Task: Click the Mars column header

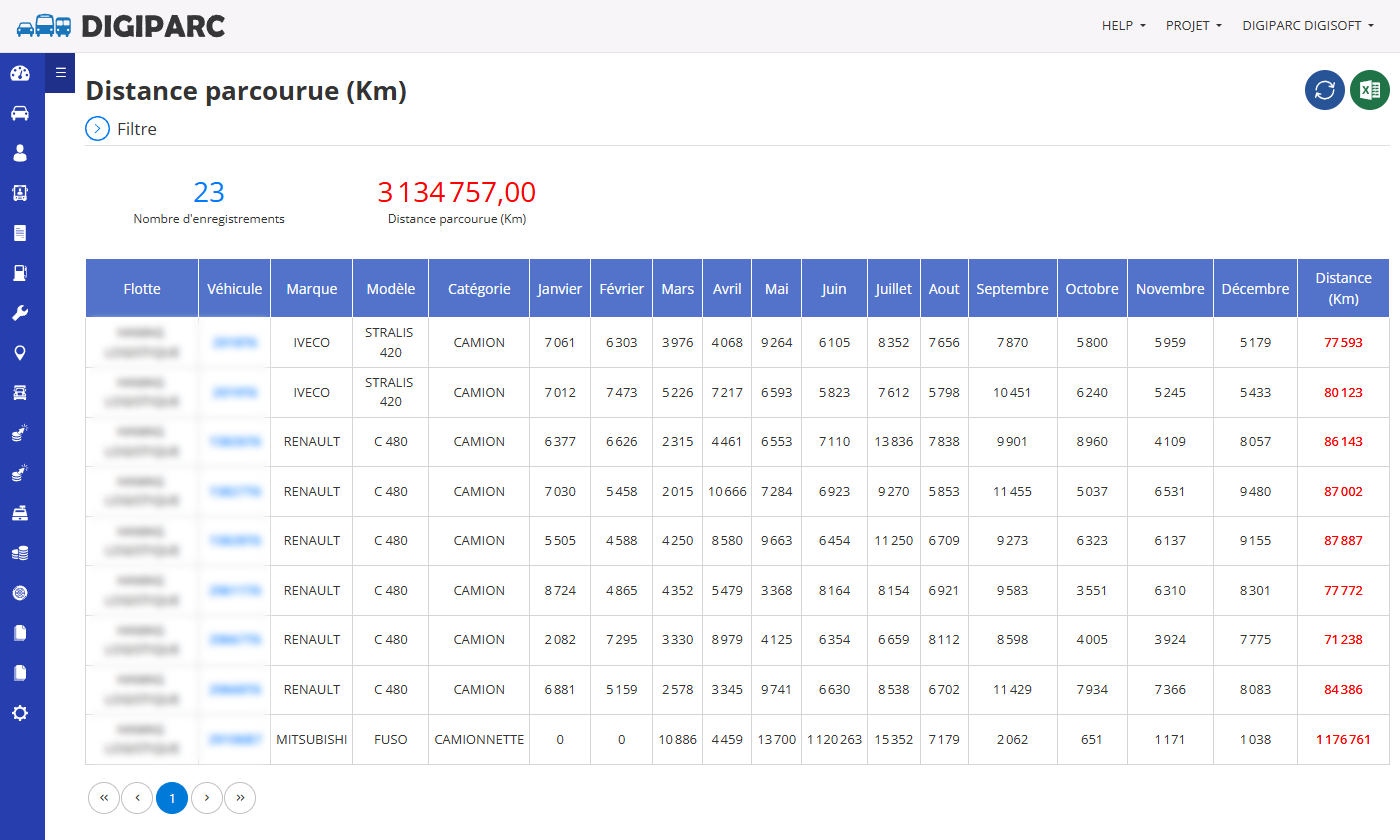Action: pos(678,289)
